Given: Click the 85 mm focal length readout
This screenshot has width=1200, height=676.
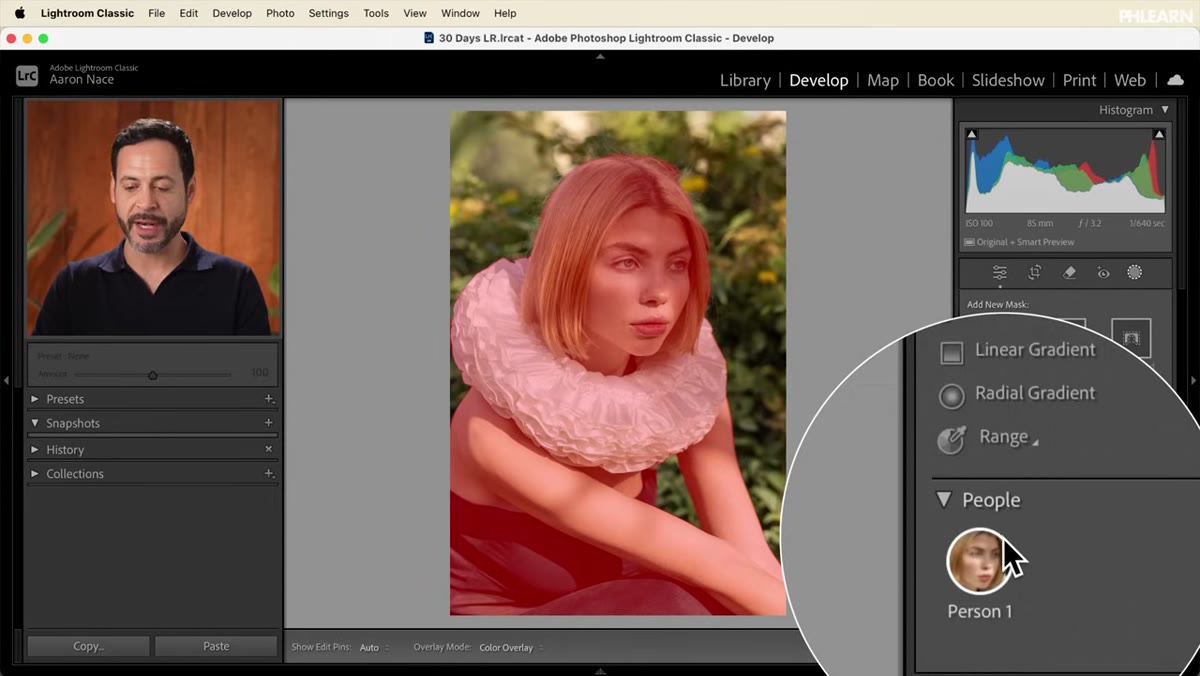Looking at the screenshot, I should tap(1041, 223).
